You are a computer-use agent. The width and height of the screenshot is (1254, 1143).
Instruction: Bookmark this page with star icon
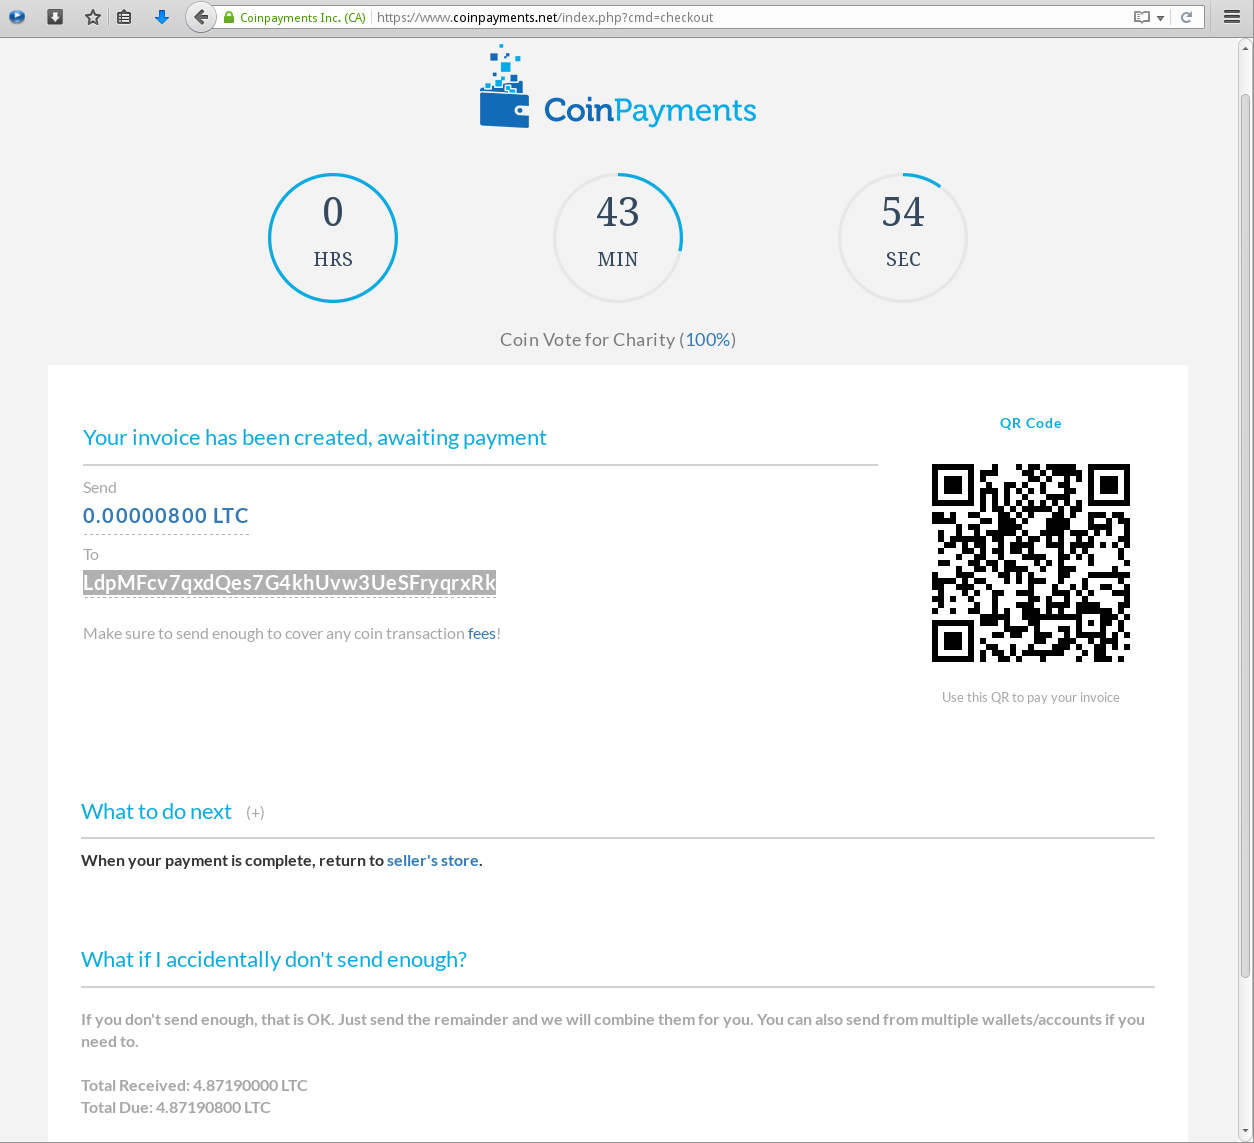[93, 17]
